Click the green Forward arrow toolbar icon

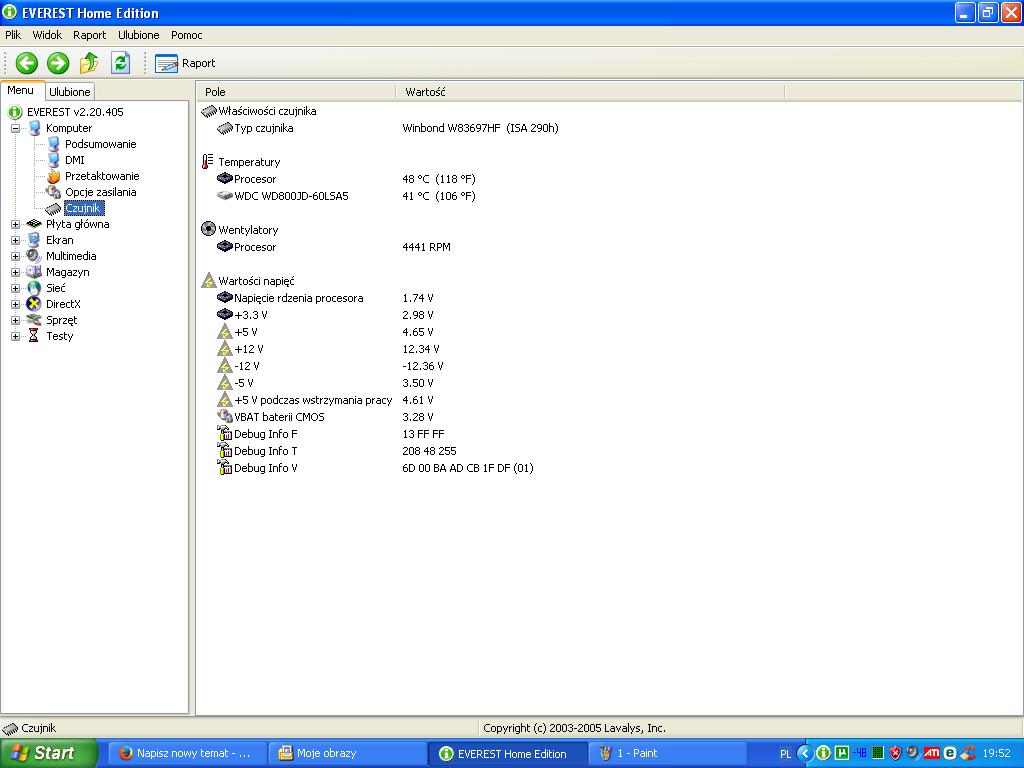pyautogui.click(x=58, y=63)
